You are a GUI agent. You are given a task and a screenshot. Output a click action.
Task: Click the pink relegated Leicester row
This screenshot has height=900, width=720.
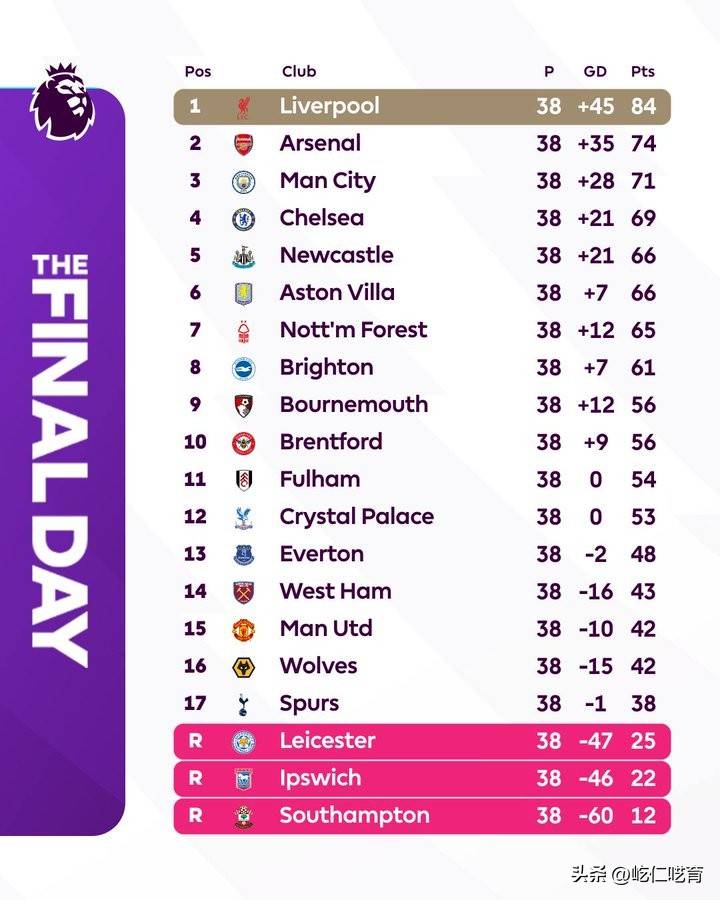(x=422, y=741)
